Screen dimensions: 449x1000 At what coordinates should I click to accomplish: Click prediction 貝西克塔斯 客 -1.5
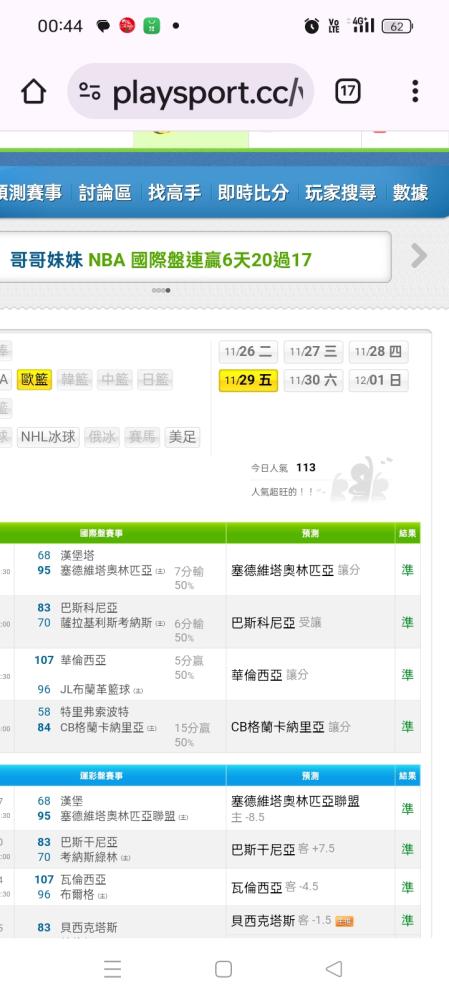click(281, 921)
